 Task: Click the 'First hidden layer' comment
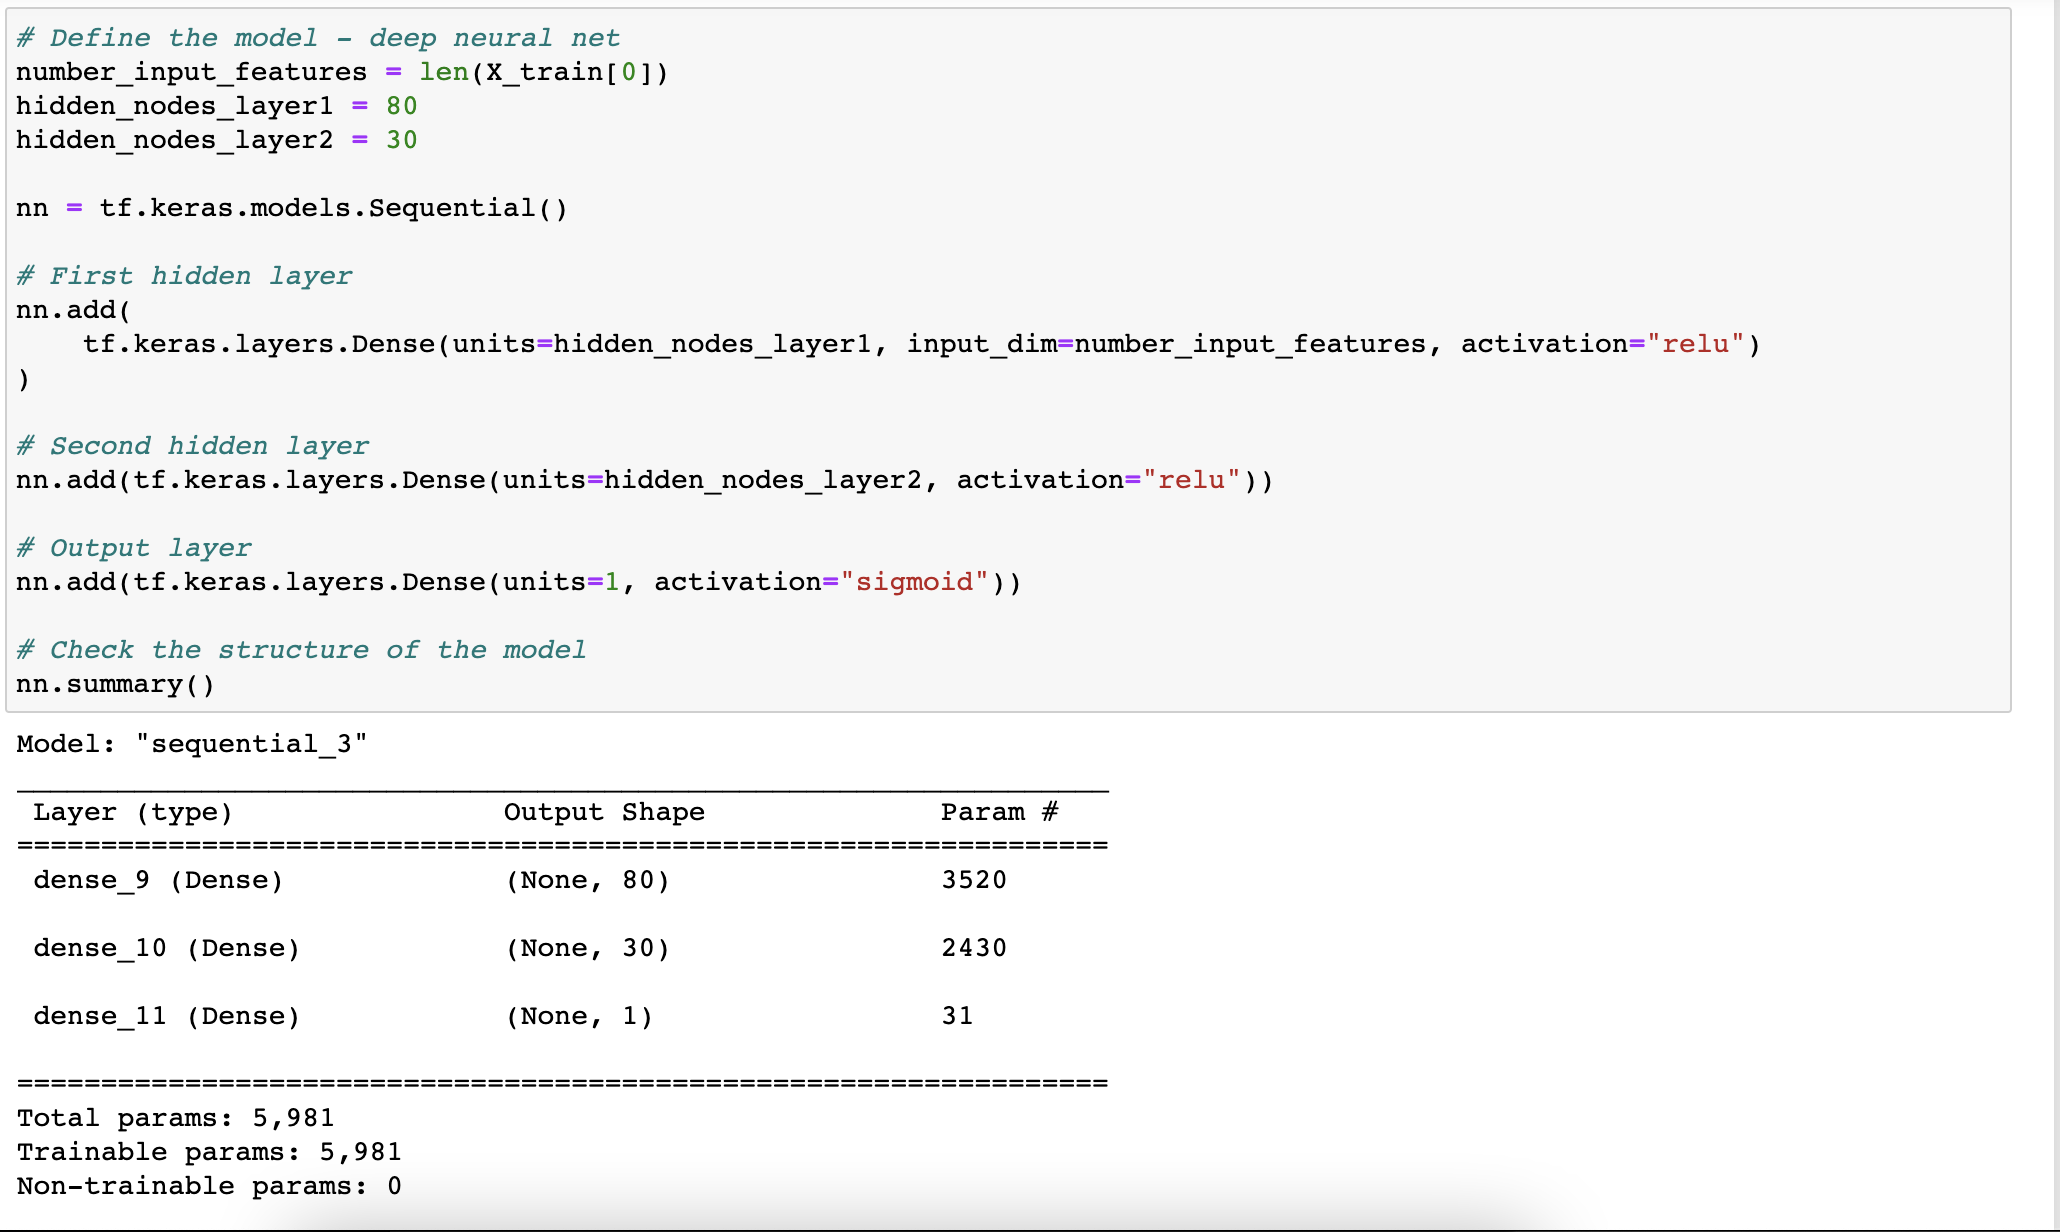(184, 276)
